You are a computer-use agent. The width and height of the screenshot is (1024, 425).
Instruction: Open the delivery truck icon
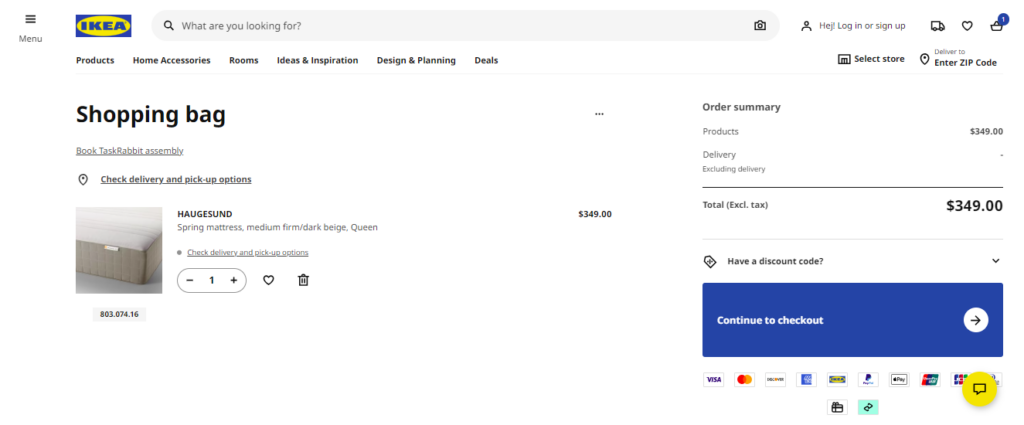[938, 26]
